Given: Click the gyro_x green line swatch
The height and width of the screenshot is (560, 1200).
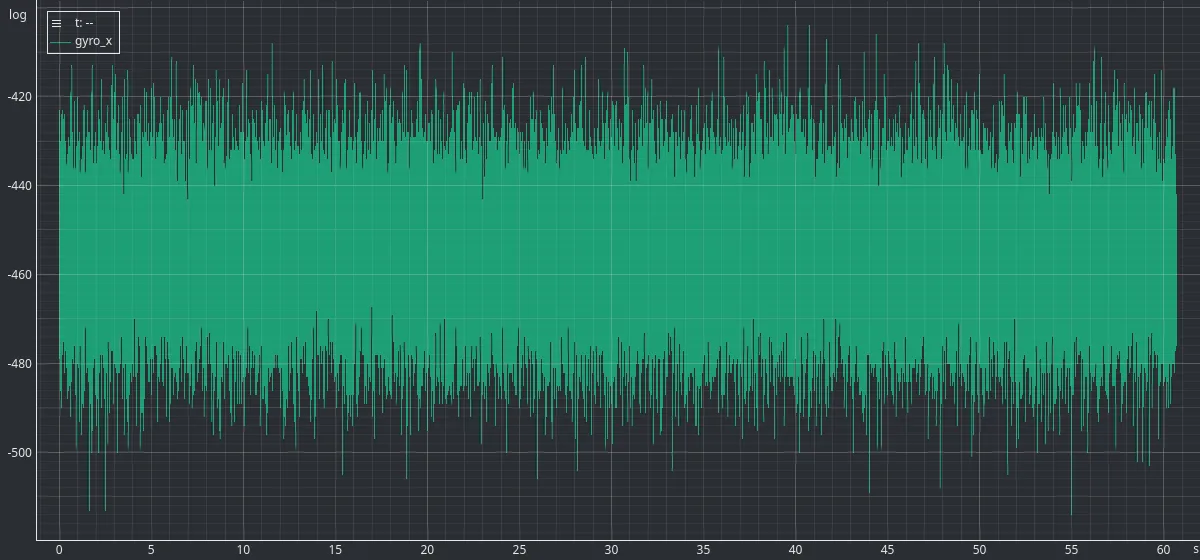Looking at the screenshot, I should (x=60, y=41).
